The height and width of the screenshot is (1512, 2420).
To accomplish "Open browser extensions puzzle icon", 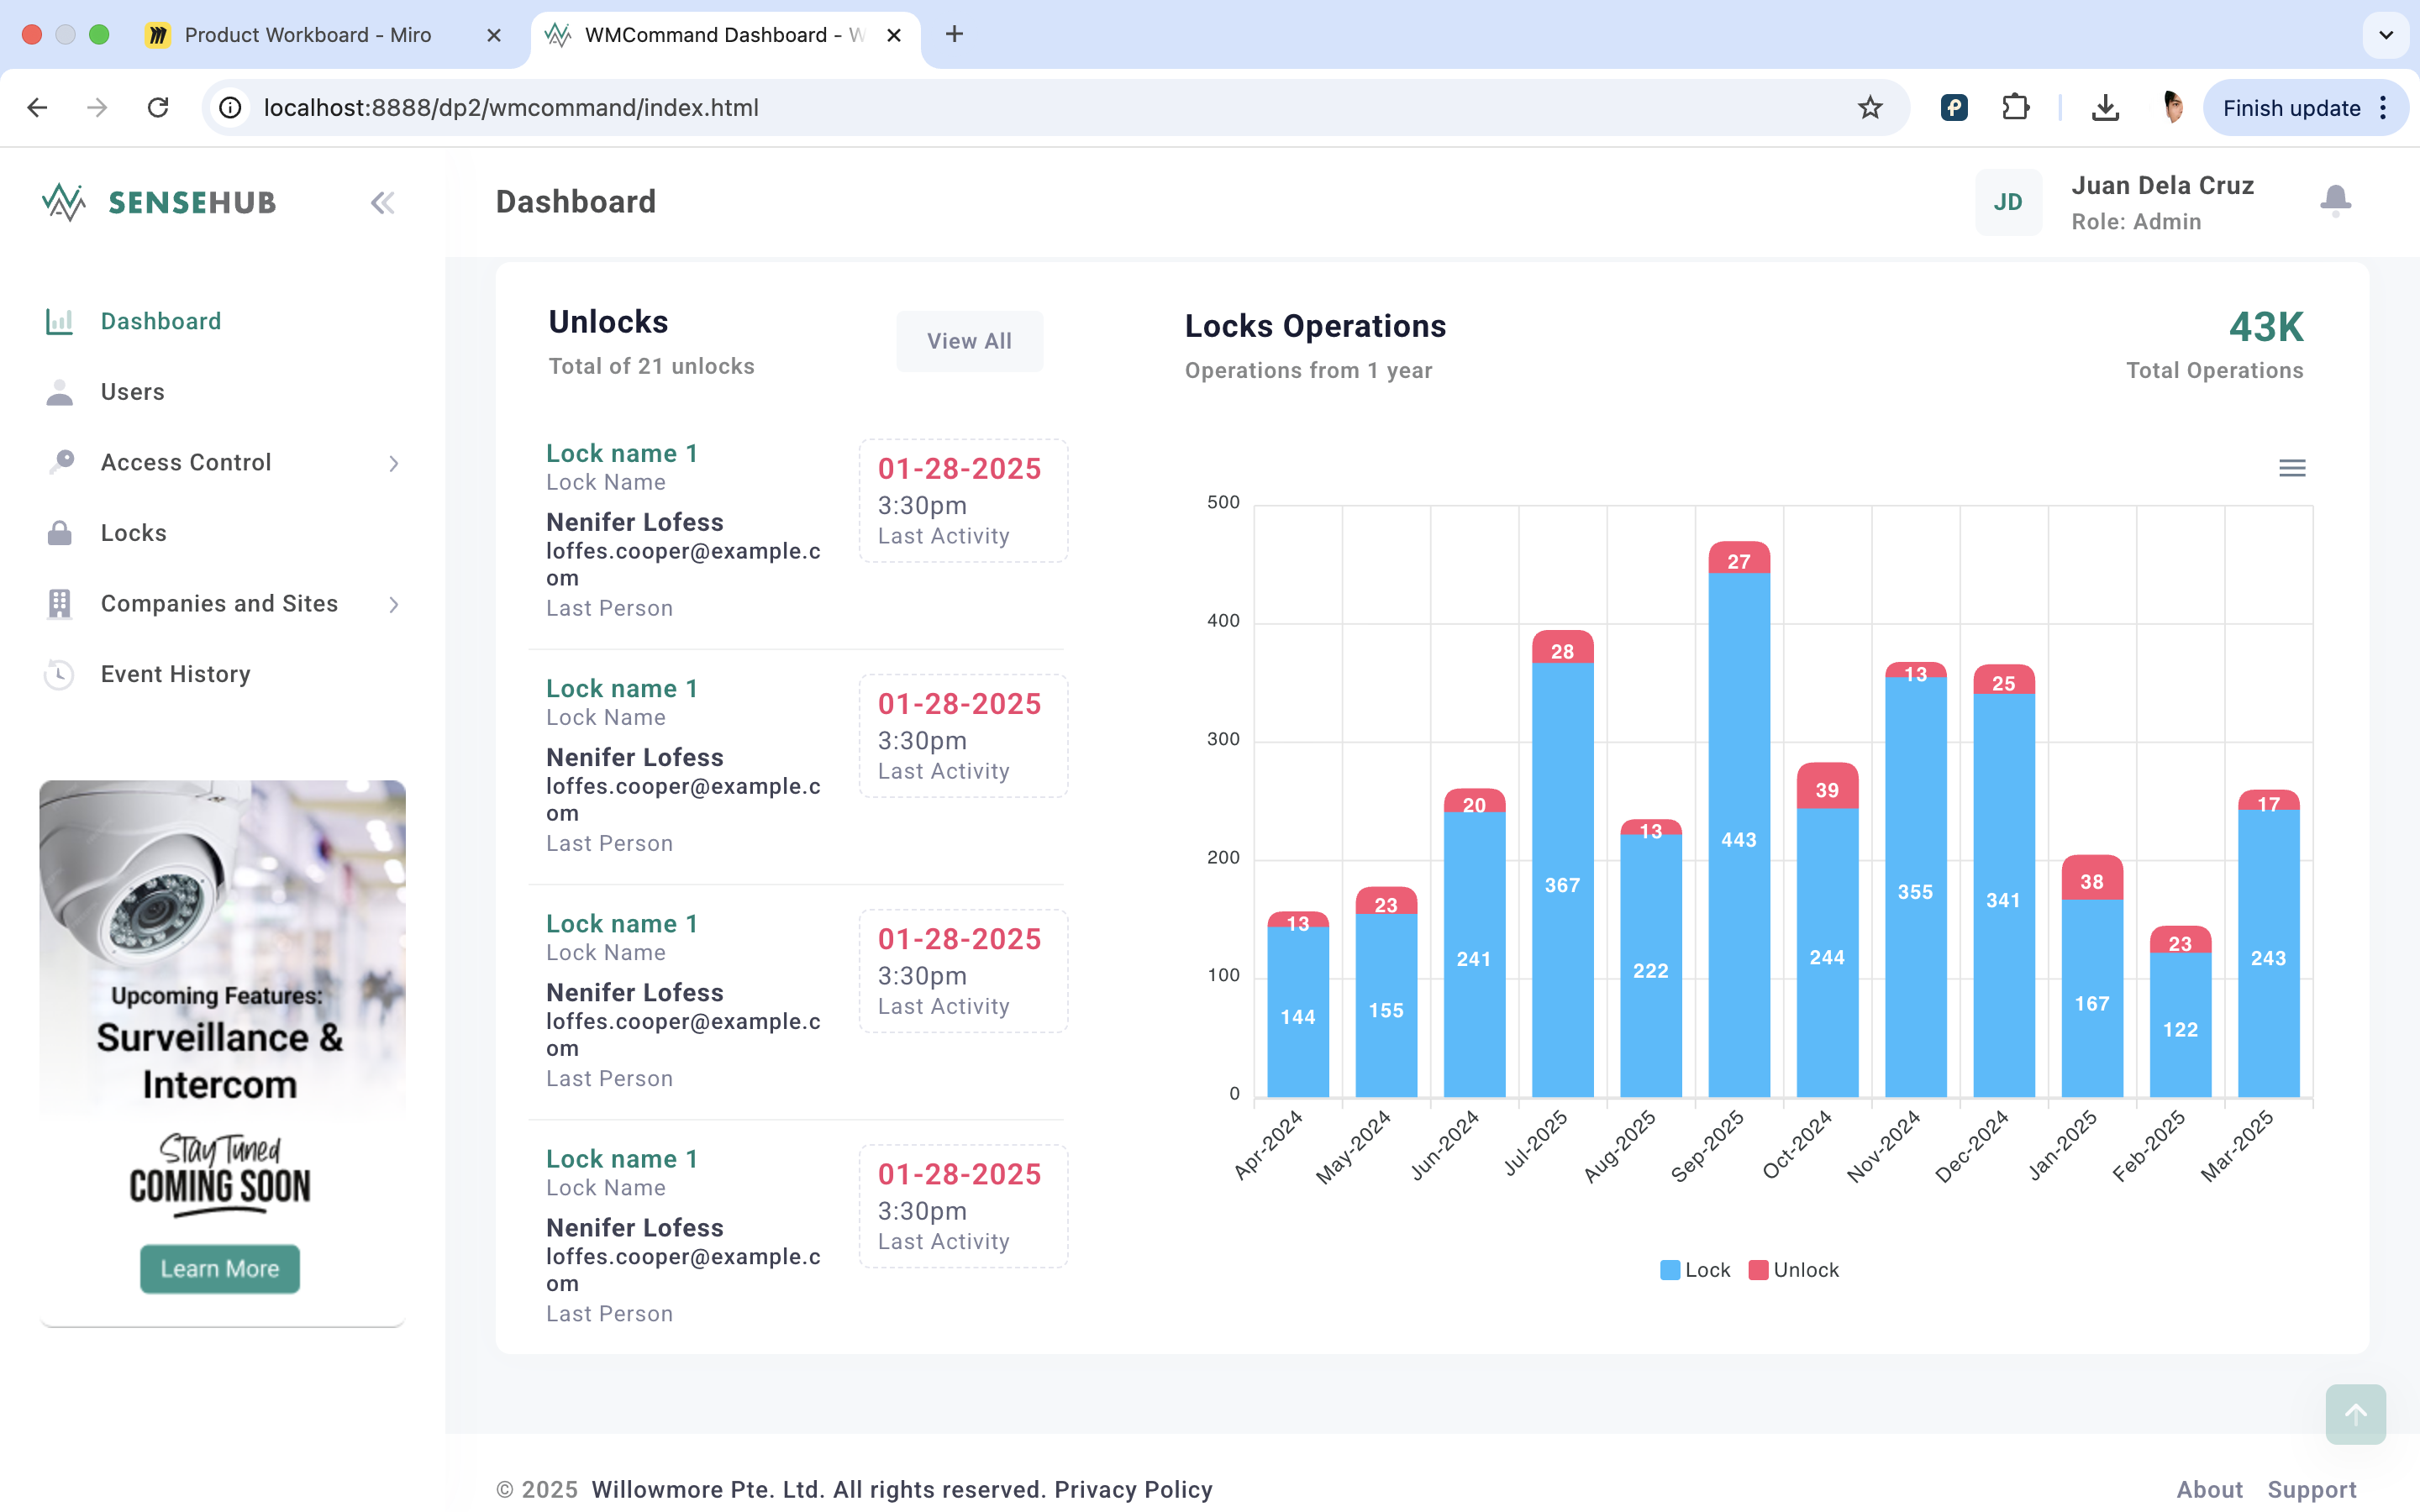I will tap(2015, 108).
